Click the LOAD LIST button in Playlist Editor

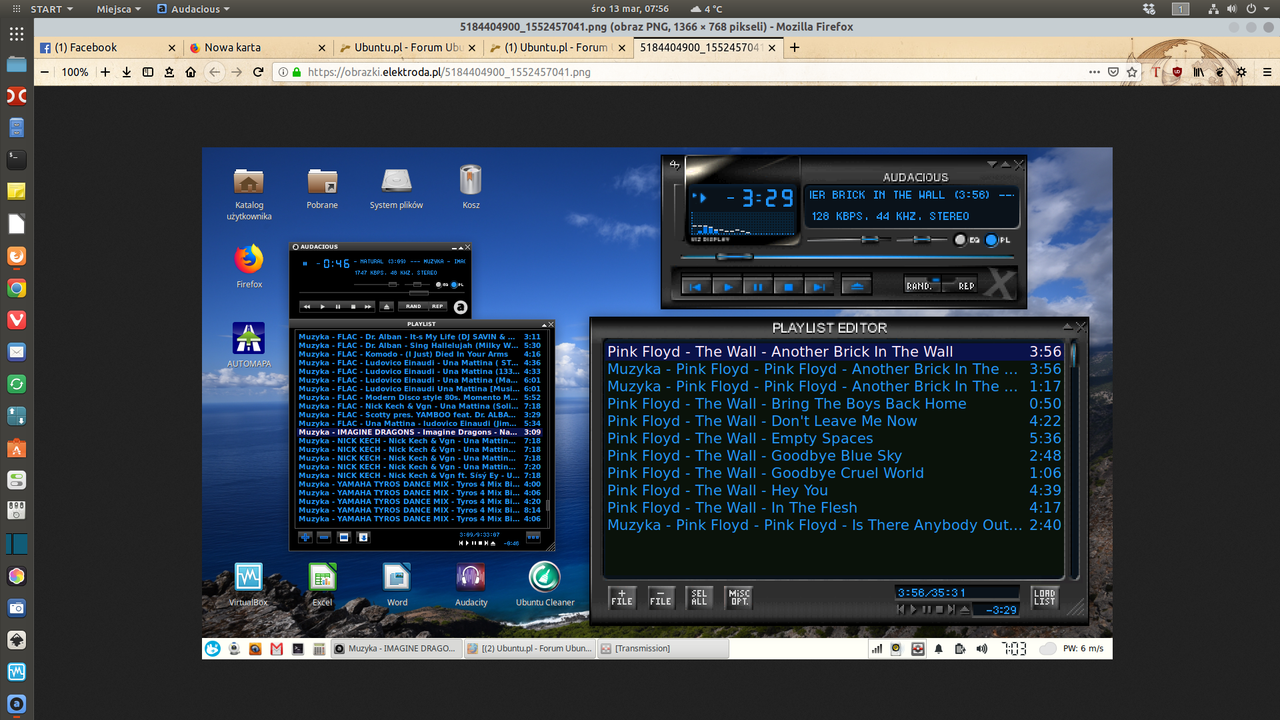point(1044,598)
